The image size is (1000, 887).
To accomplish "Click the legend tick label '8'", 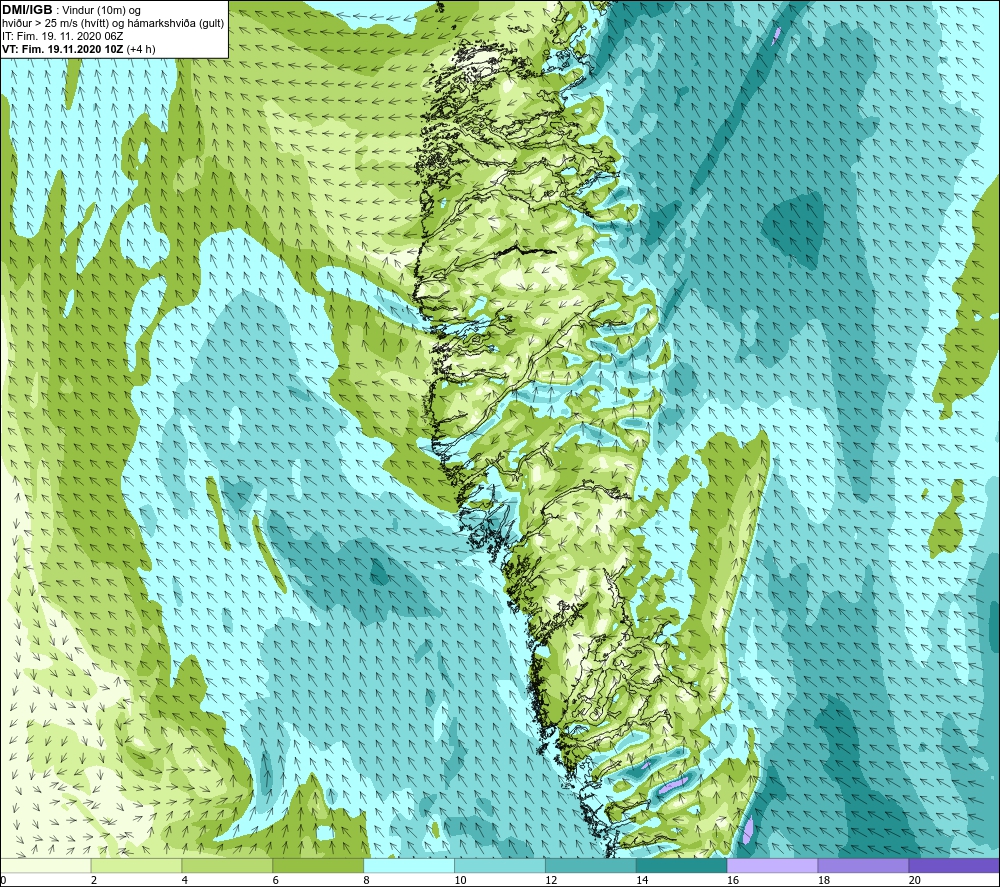I will tap(366, 880).
